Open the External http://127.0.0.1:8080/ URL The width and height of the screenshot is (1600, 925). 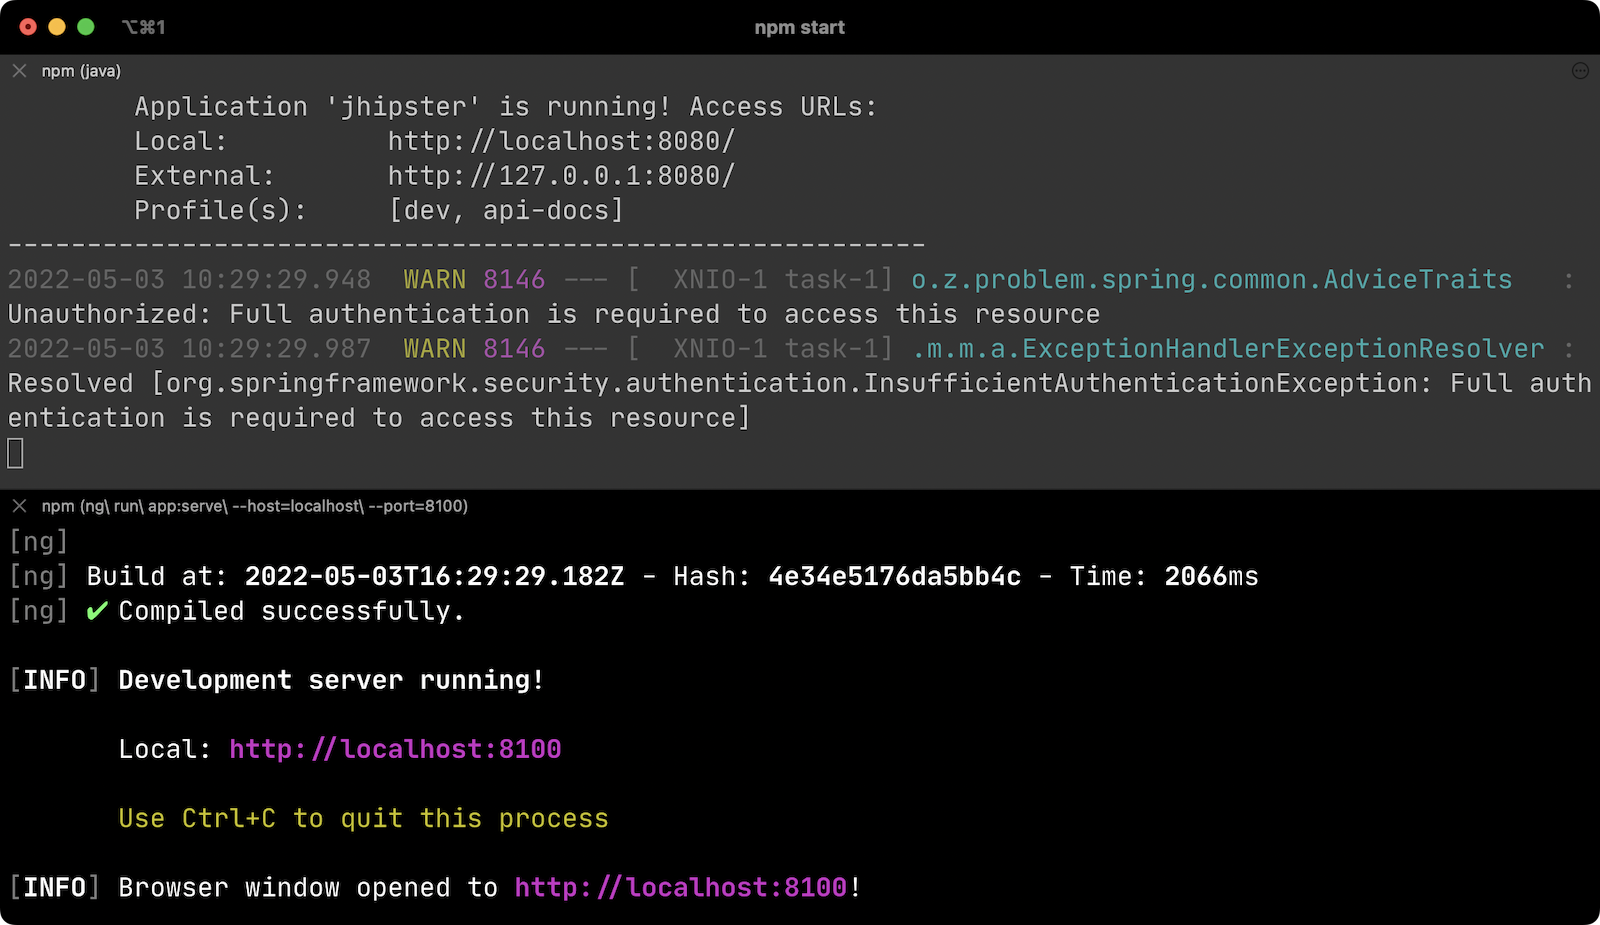[x=561, y=176]
